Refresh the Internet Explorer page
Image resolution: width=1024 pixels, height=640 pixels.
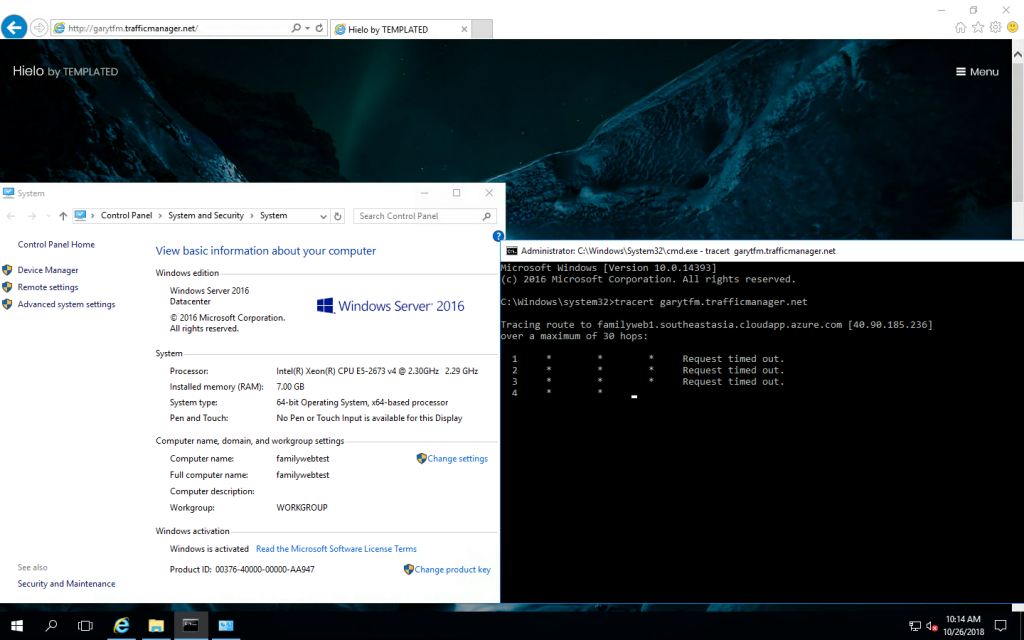pos(319,28)
